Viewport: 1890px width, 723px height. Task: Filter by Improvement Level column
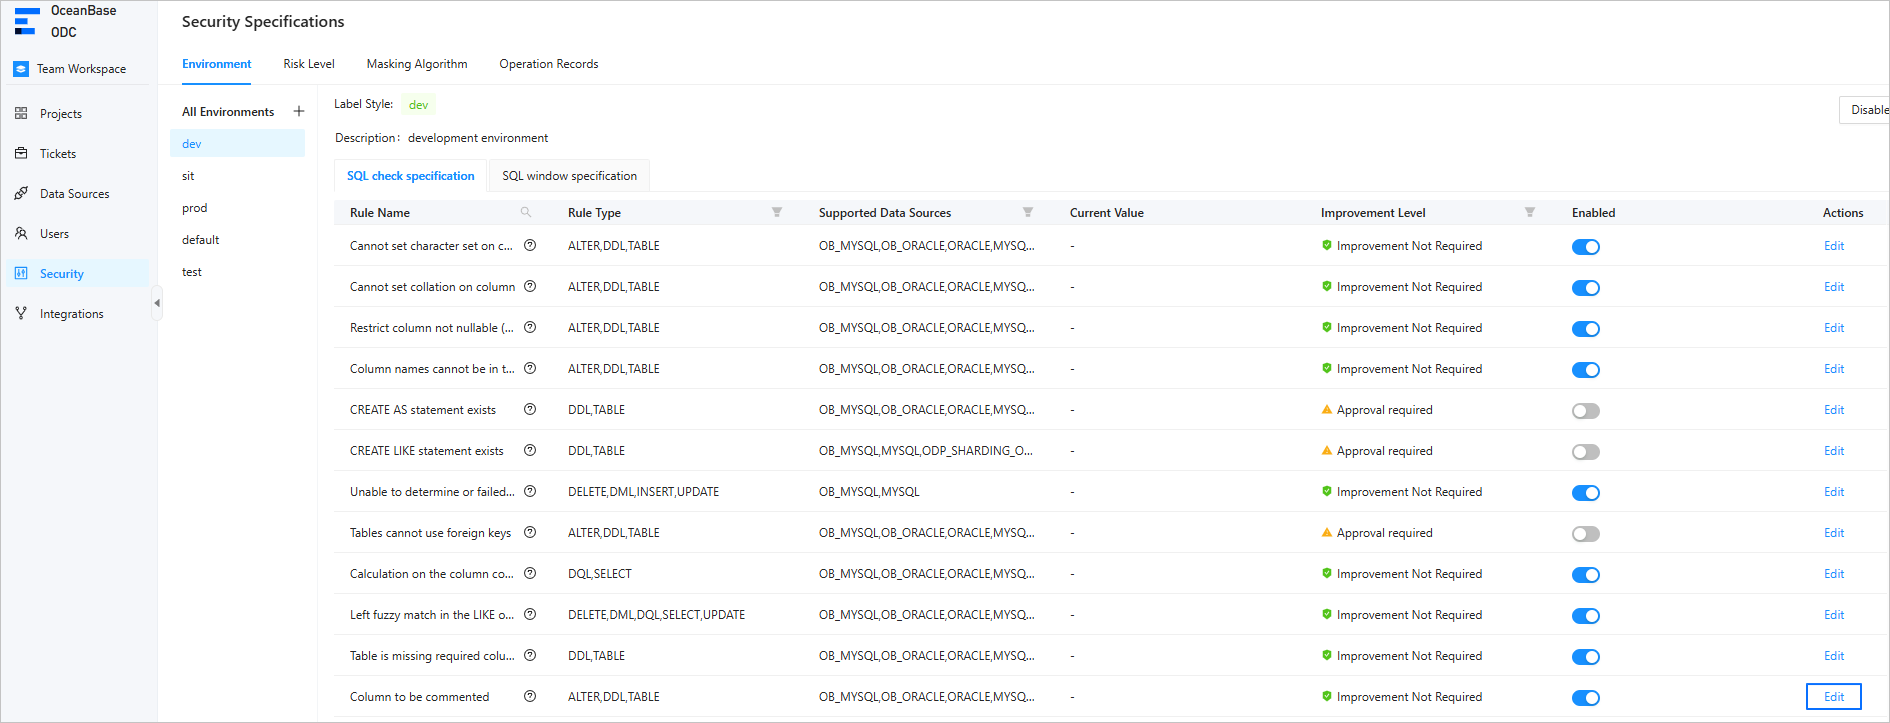1529,213
